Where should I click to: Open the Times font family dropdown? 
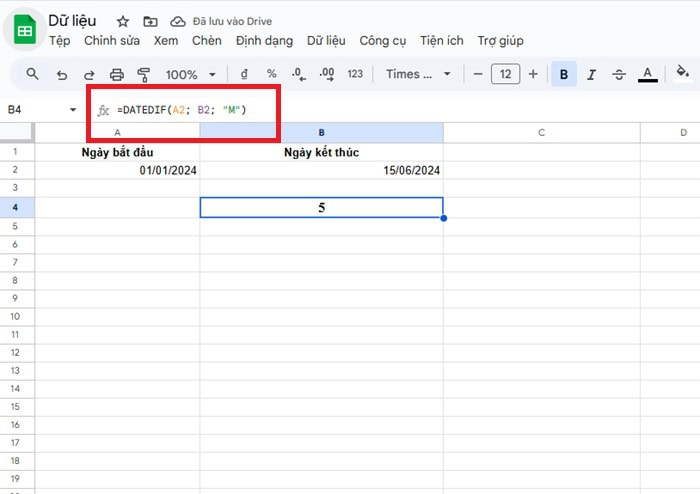418,74
